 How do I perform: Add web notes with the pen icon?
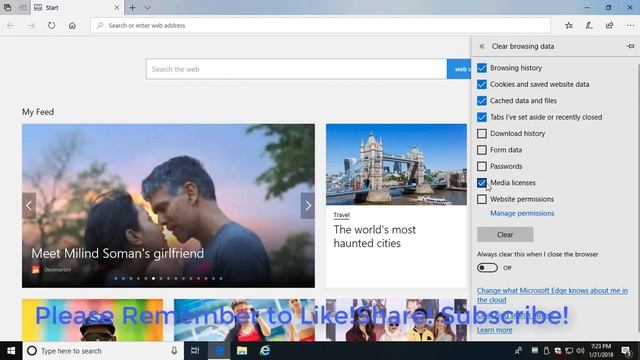[589, 25]
